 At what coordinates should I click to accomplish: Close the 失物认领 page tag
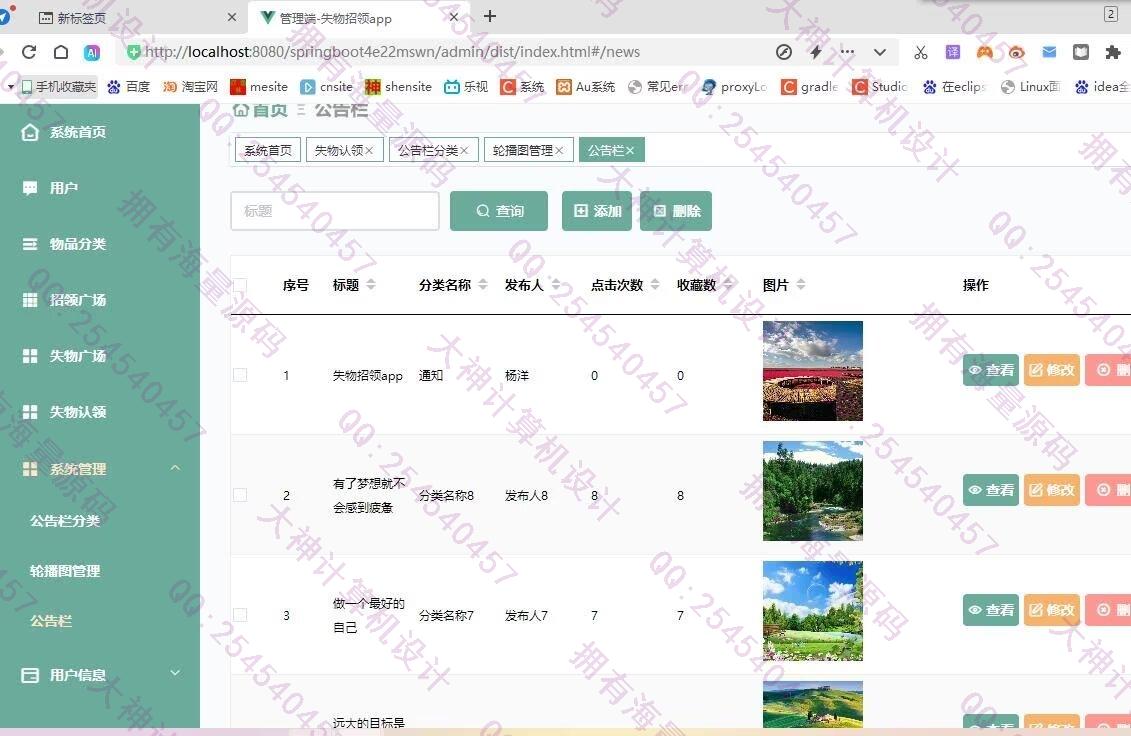[x=369, y=150]
